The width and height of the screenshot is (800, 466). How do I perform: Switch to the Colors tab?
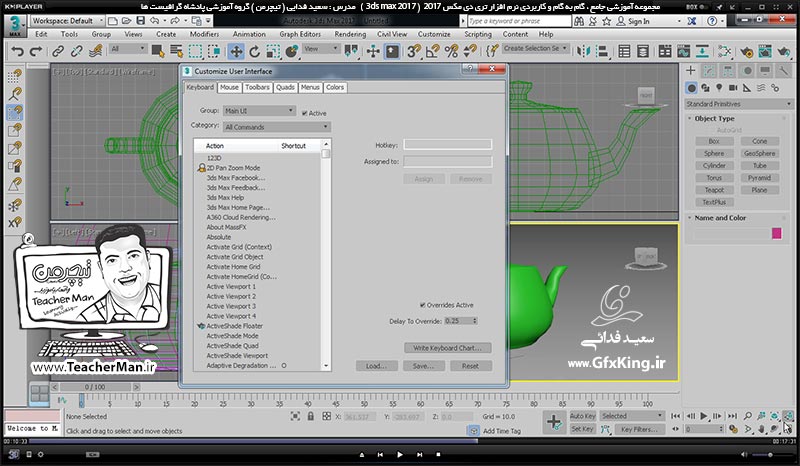[335, 87]
